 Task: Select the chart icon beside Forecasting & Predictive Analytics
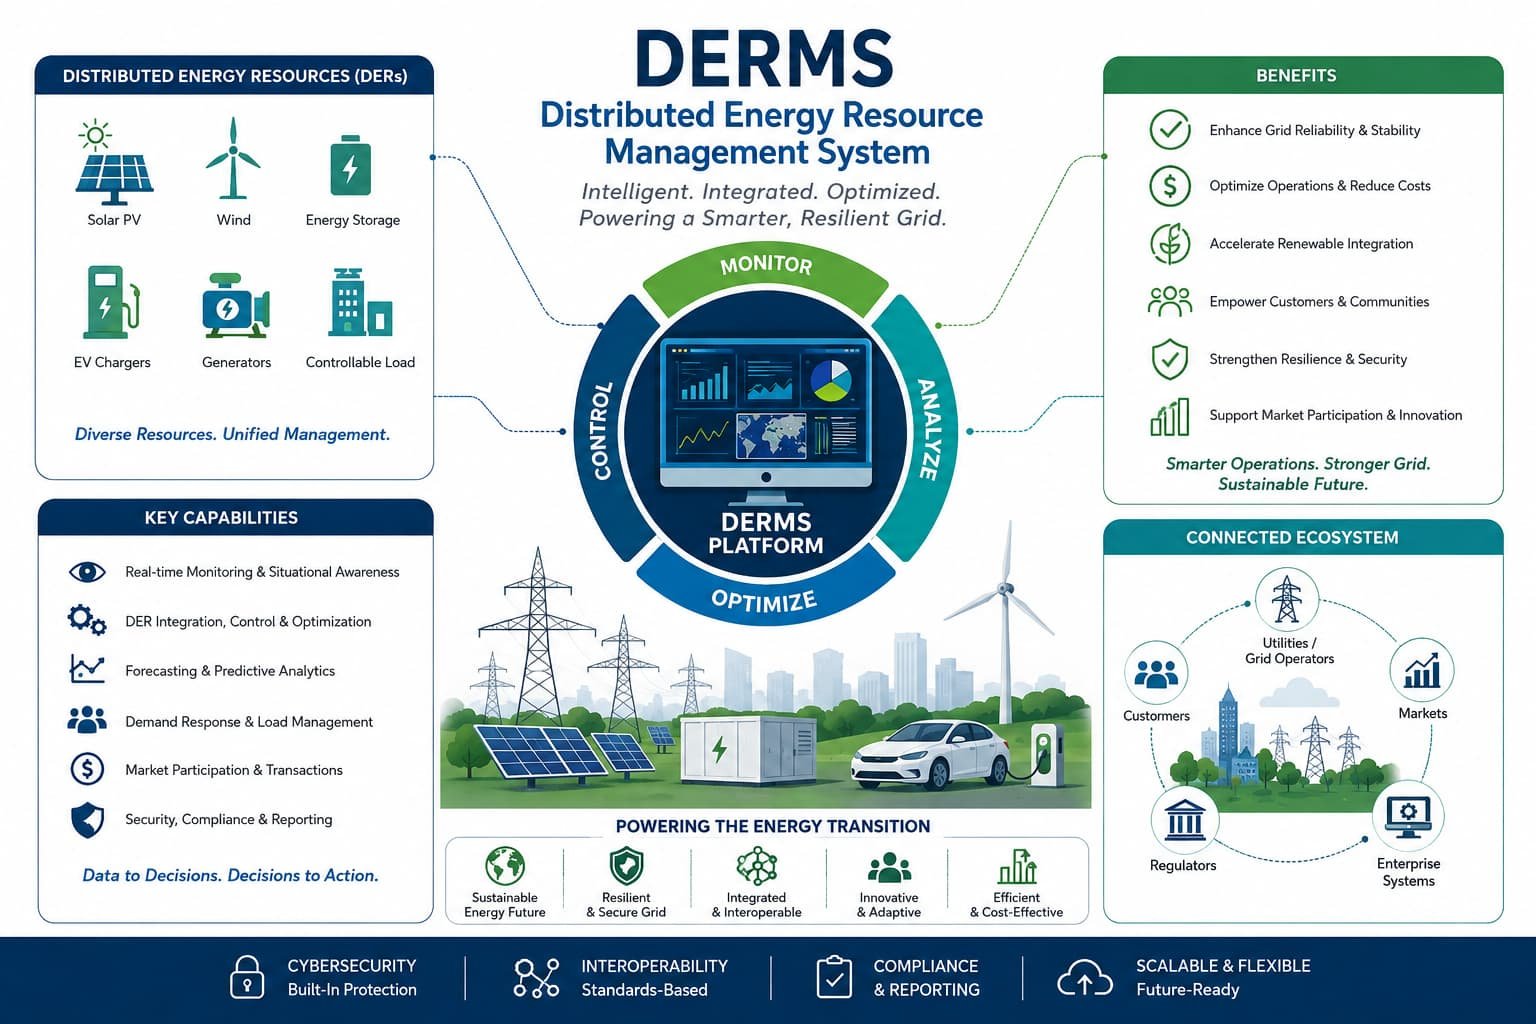[x=87, y=669]
